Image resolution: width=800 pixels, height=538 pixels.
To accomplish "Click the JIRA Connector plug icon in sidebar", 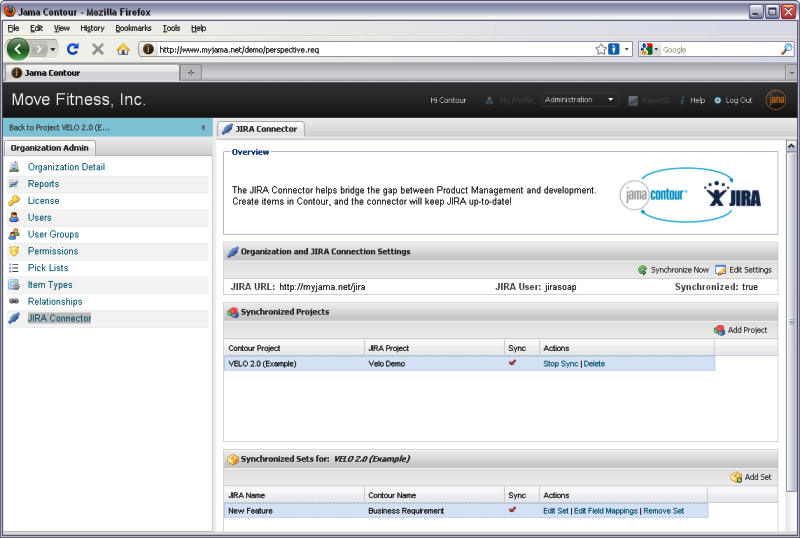I will click(x=14, y=318).
